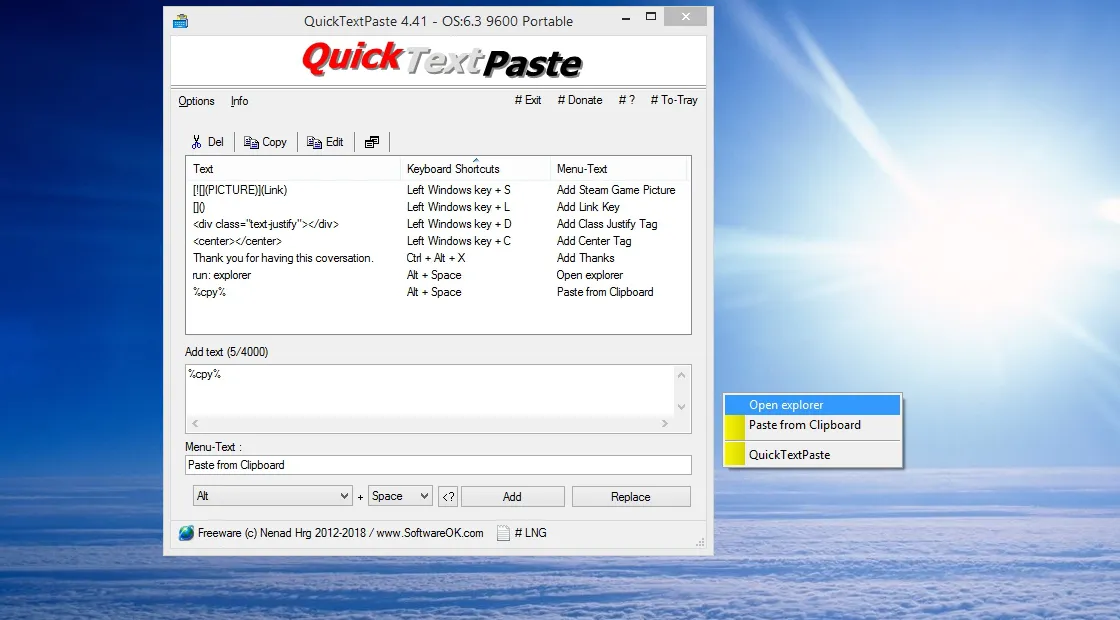Sort by the Menu-Text column header

[x=618, y=169]
